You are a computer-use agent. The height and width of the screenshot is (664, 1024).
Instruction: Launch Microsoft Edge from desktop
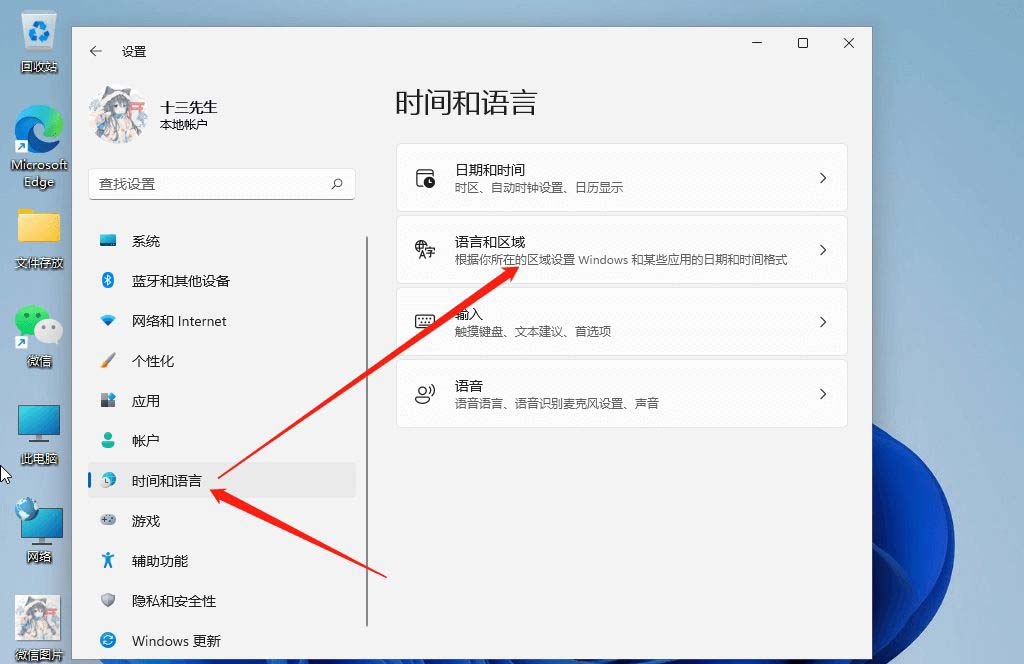pyautogui.click(x=39, y=148)
